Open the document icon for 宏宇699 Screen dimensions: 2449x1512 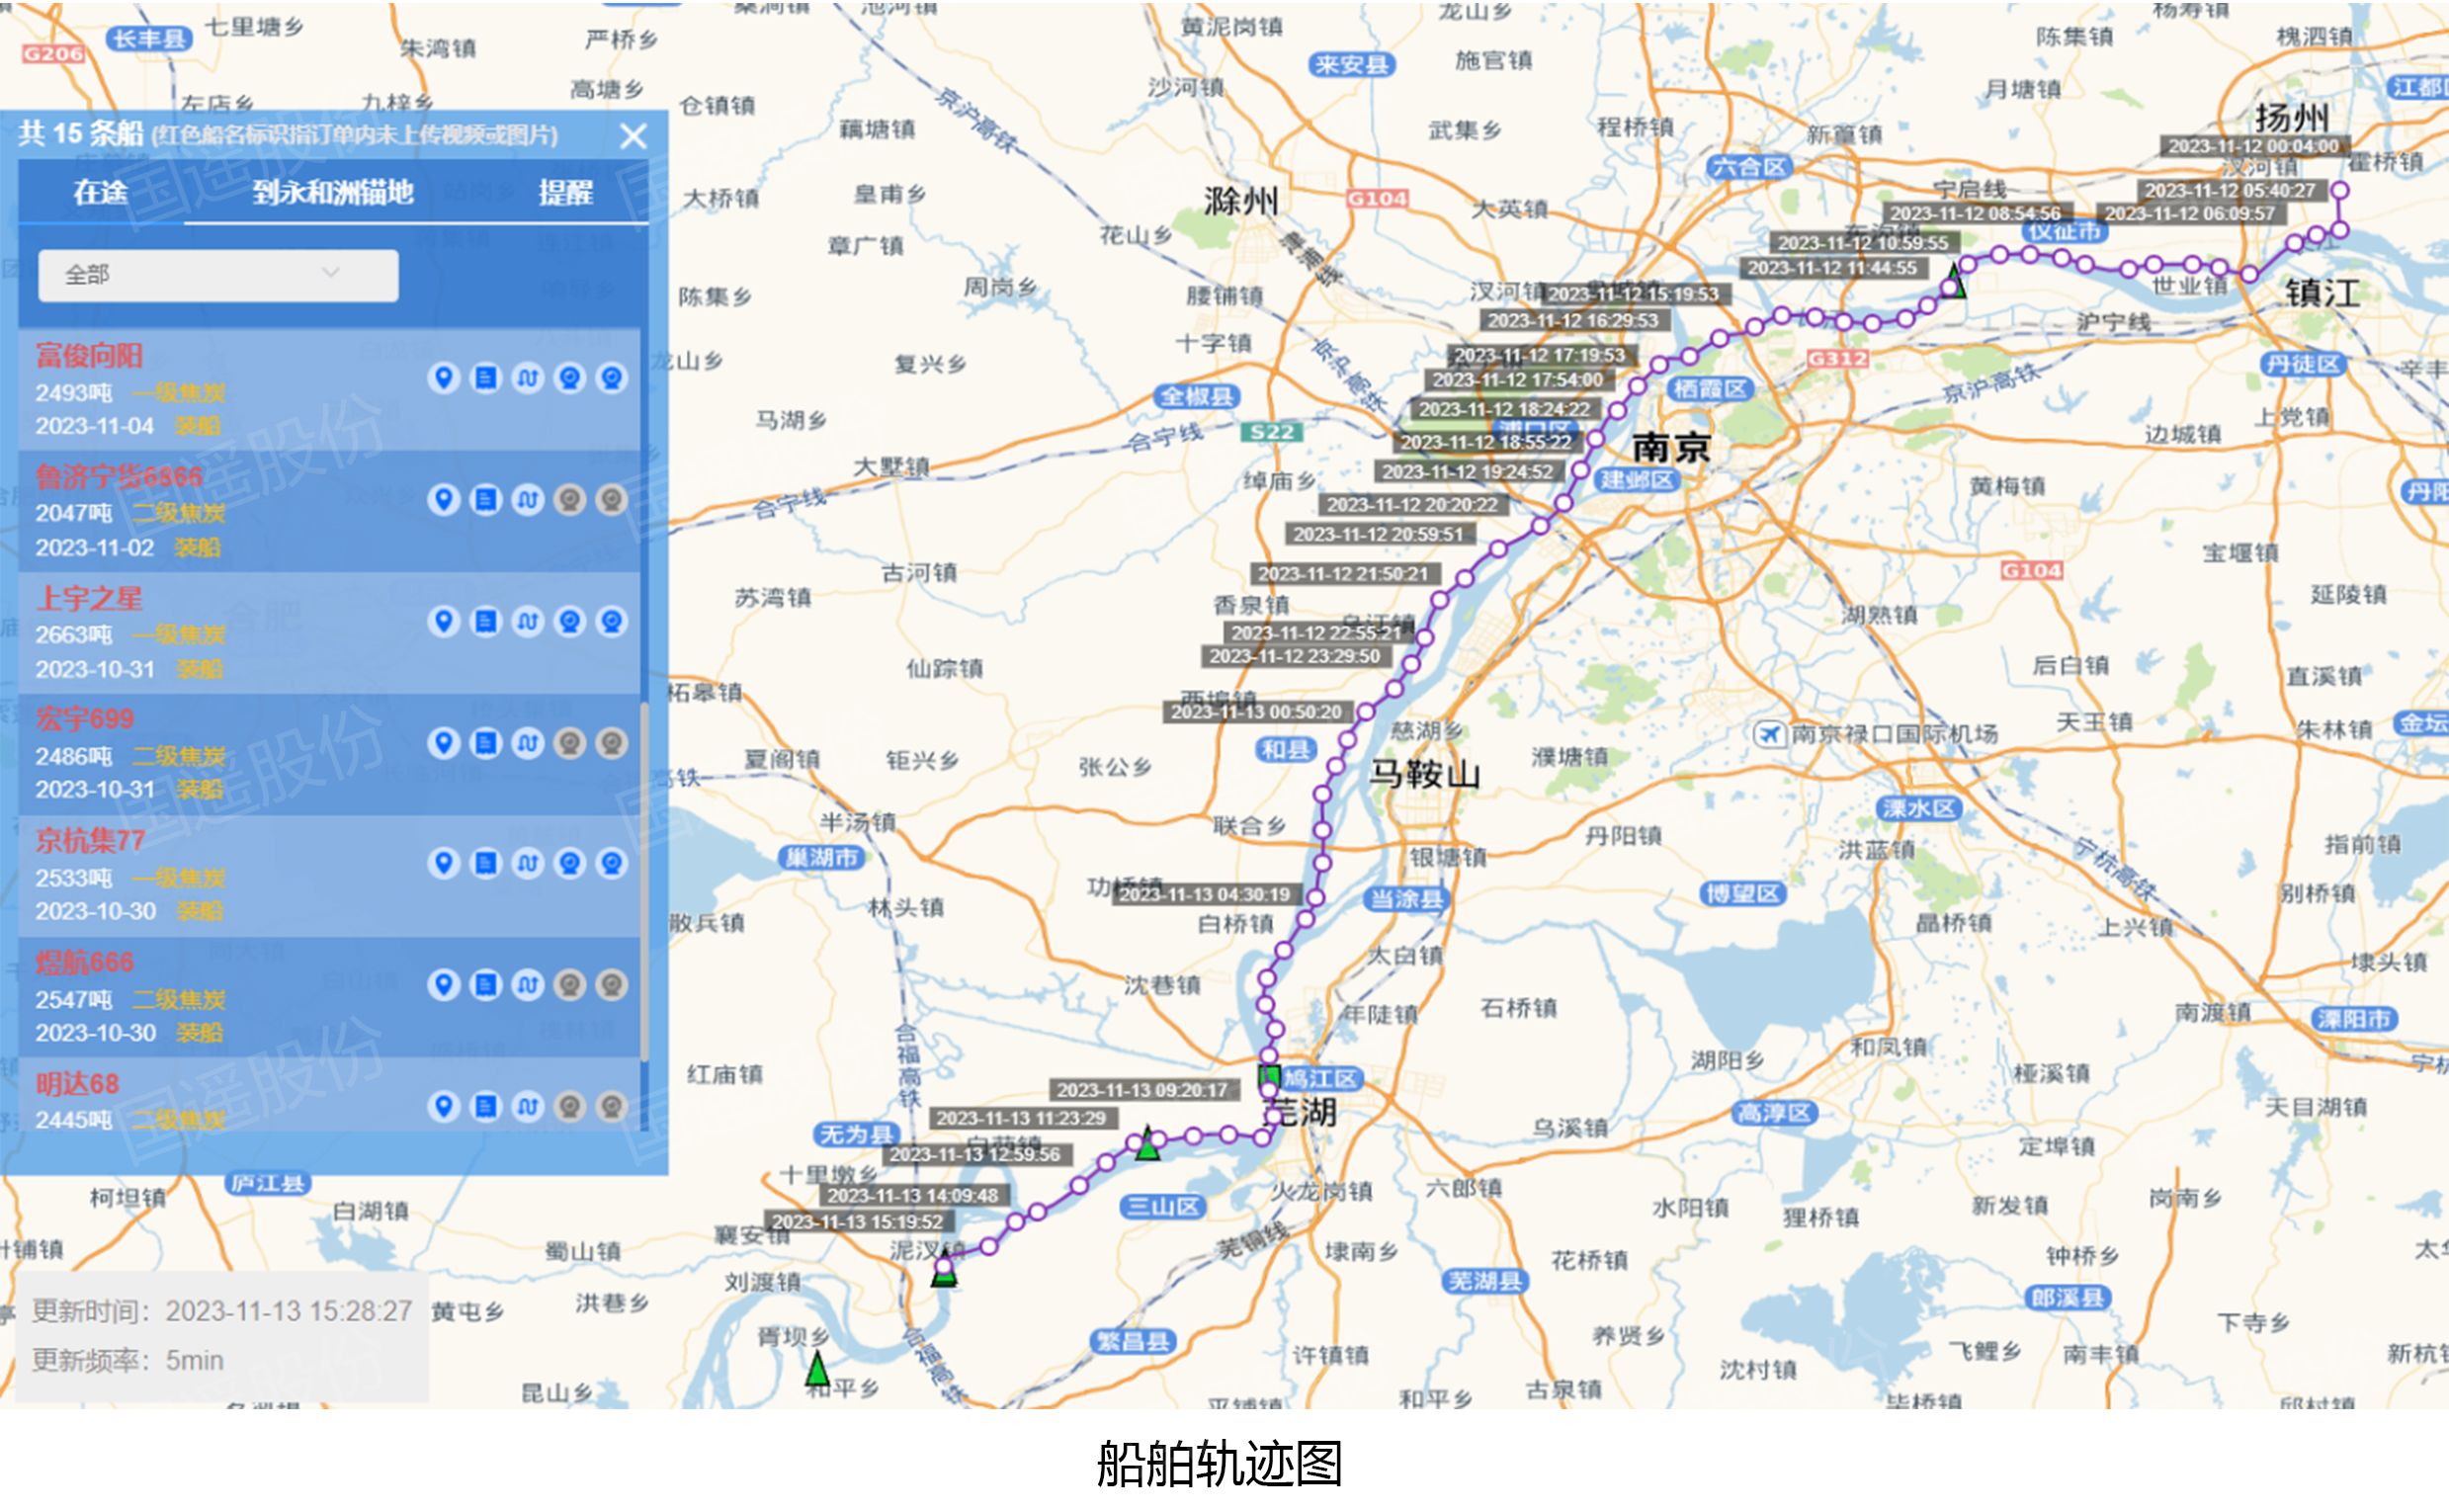tap(487, 743)
